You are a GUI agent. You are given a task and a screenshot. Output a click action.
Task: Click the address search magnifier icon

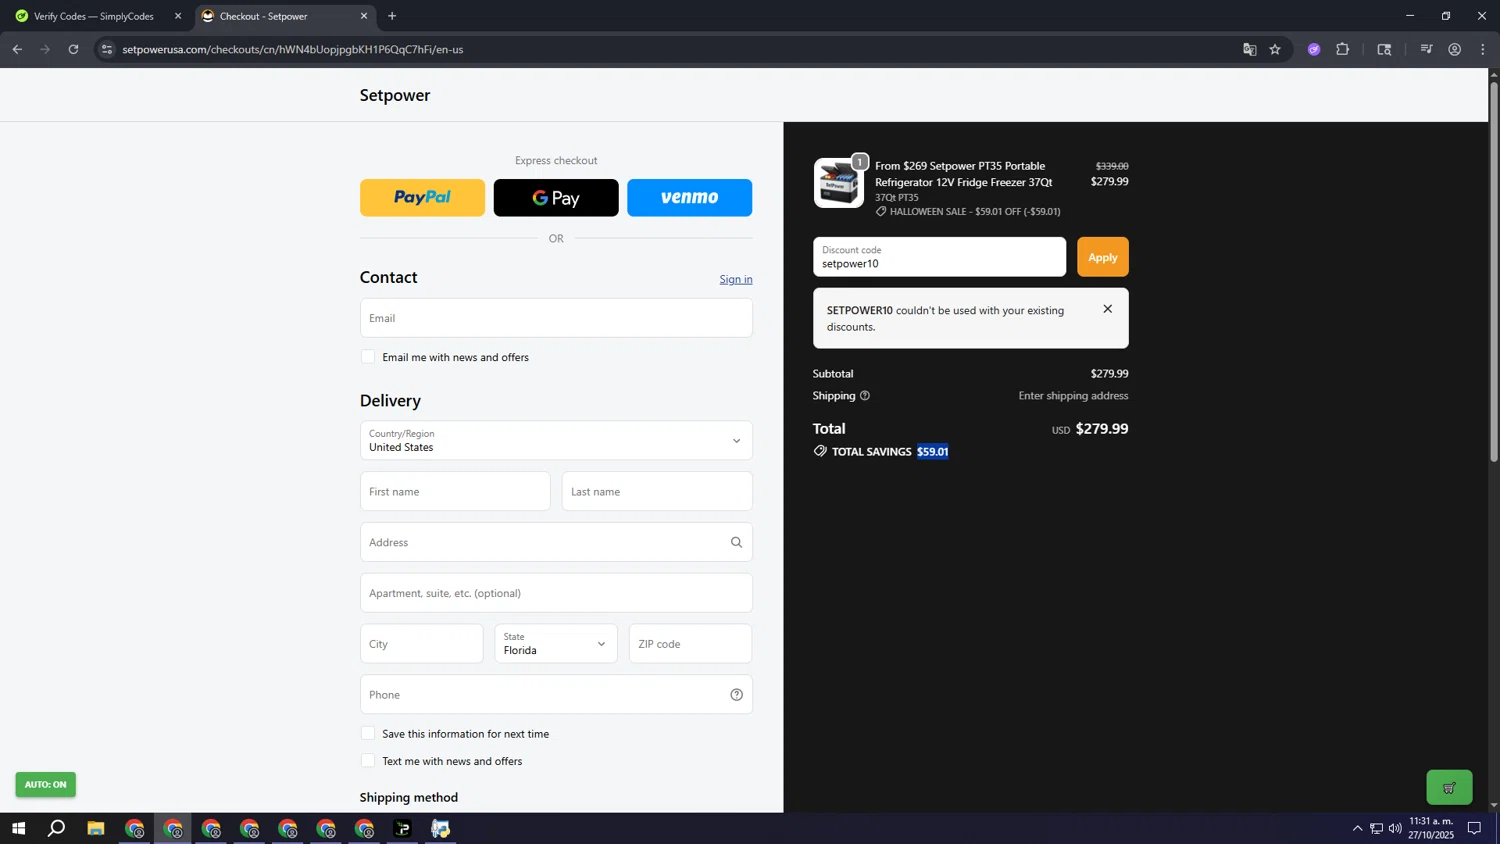(736, 543)
